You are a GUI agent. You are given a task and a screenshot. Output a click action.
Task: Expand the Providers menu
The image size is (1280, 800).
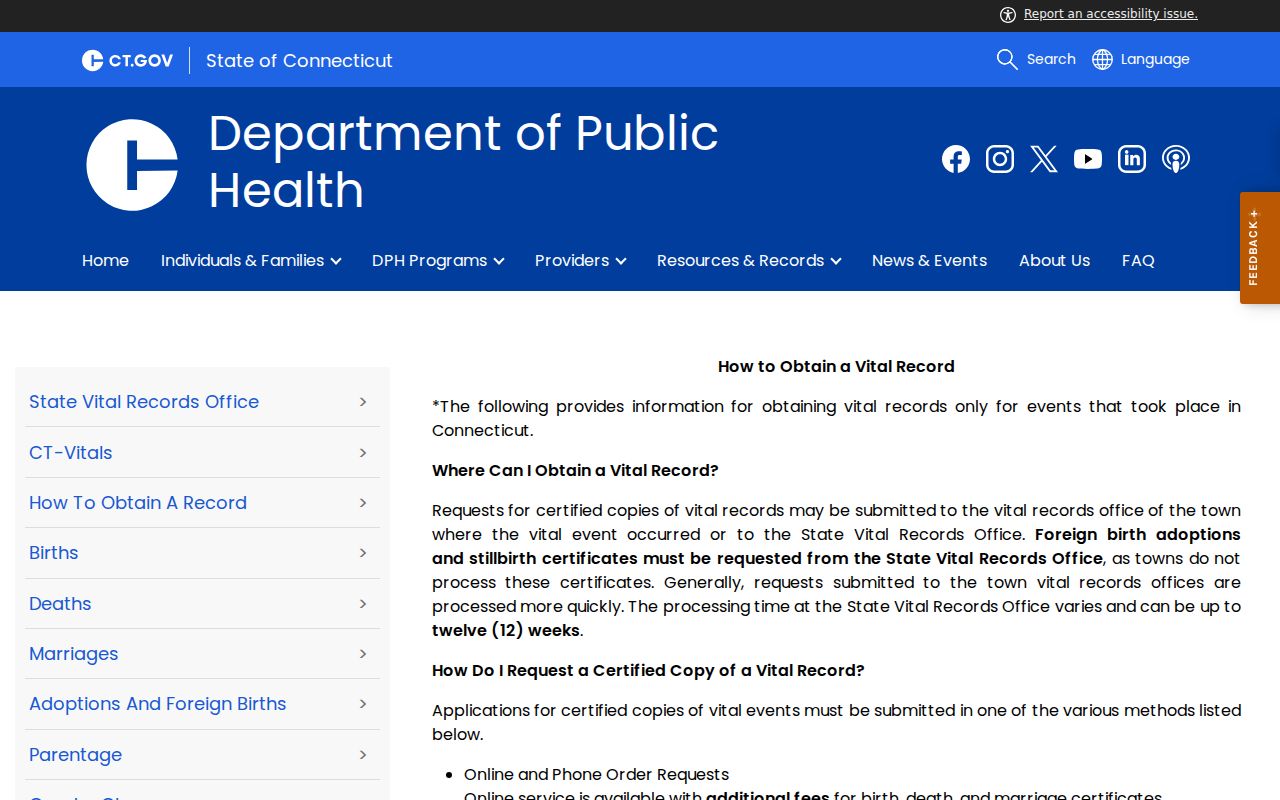(x=580, y=260)
